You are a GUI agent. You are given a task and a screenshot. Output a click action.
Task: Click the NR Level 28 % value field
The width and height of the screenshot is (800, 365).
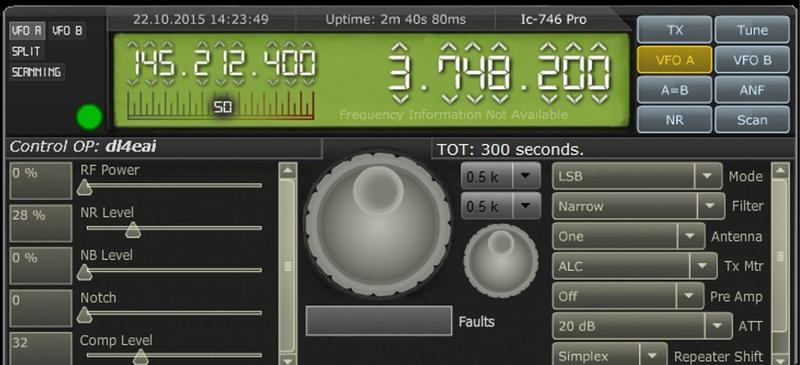pyautogui.click(x=41, y=223)
